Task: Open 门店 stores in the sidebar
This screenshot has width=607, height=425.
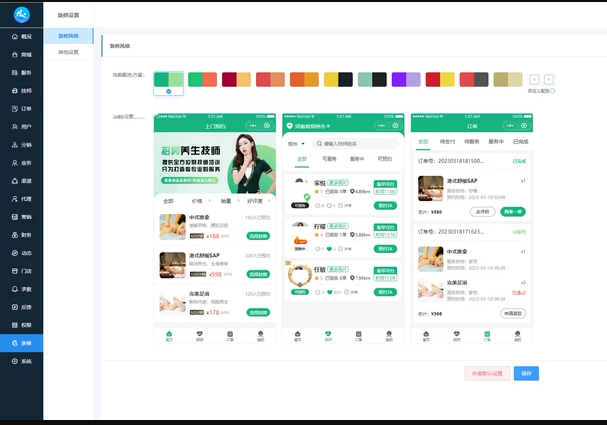Action: 22,271
